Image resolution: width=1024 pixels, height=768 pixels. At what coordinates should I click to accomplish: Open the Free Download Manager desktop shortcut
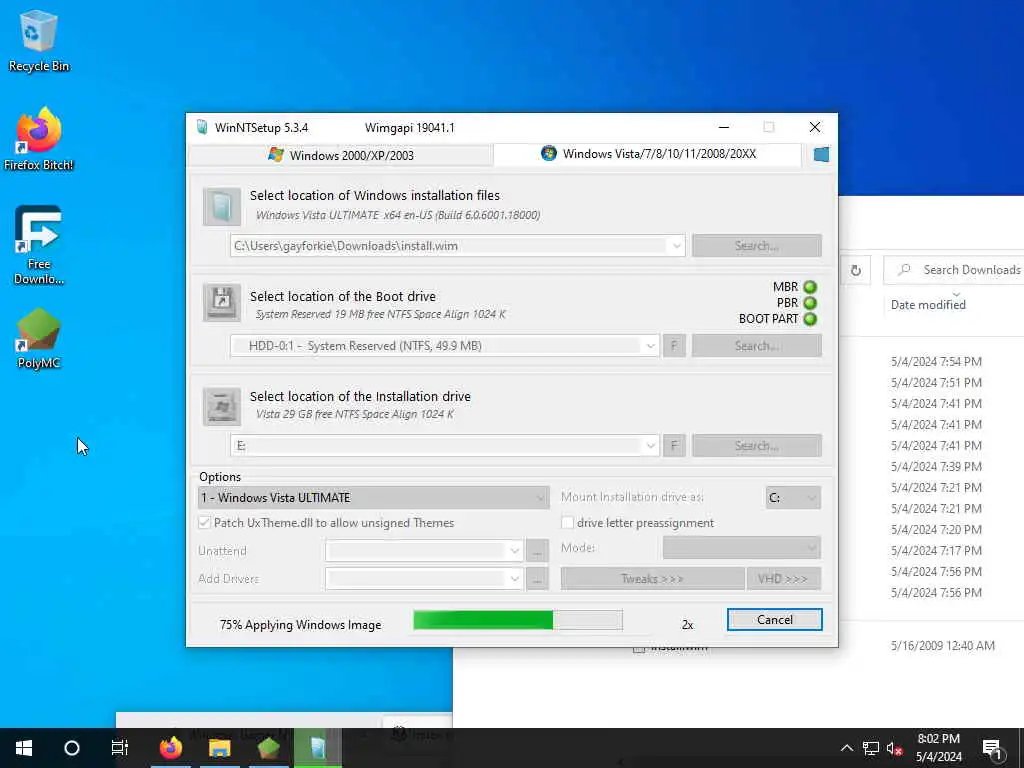39,245
